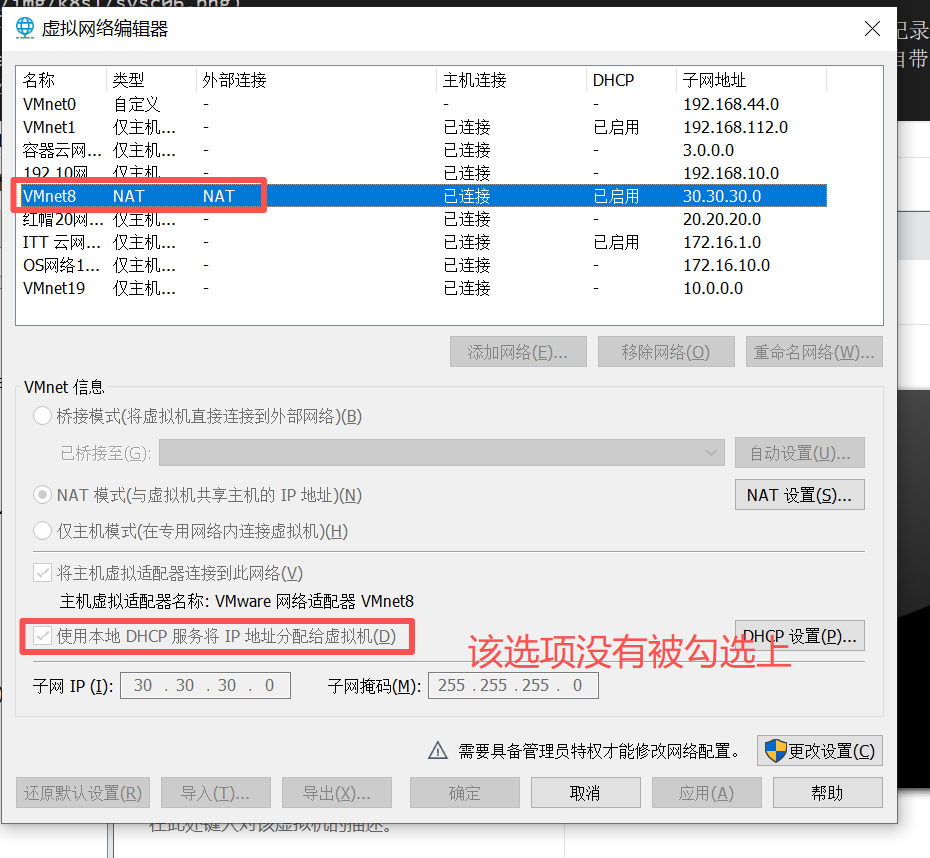Click the 外部连接 column header

316,80
